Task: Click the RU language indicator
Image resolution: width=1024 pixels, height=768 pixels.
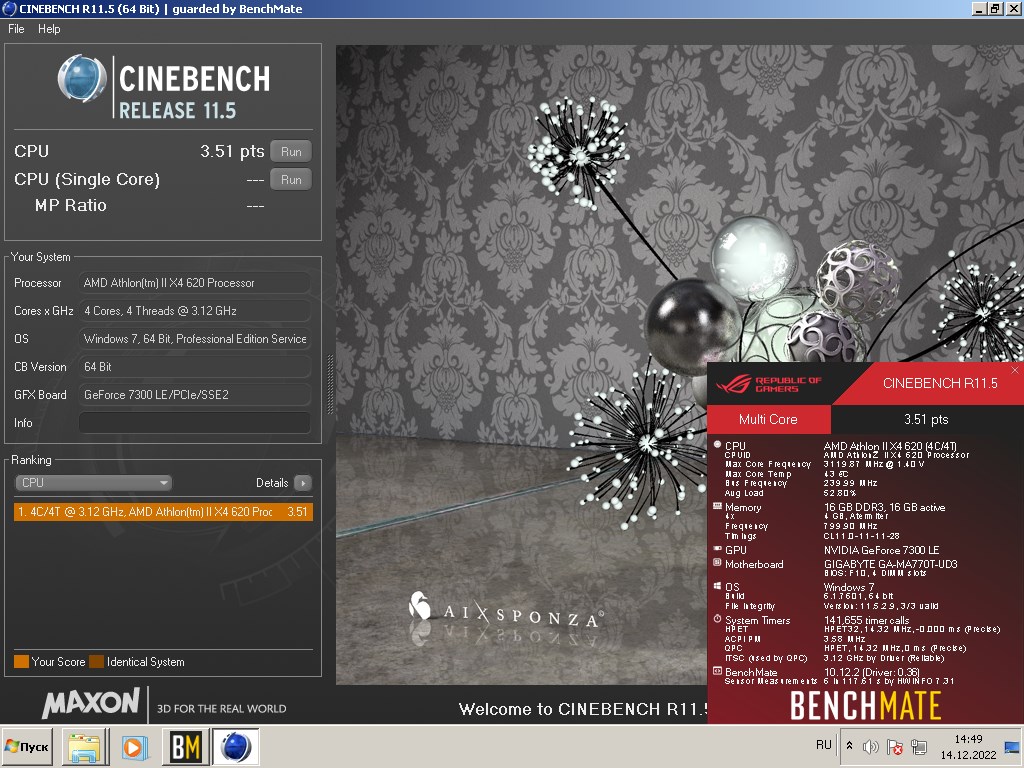Action: tap(824, 745)
